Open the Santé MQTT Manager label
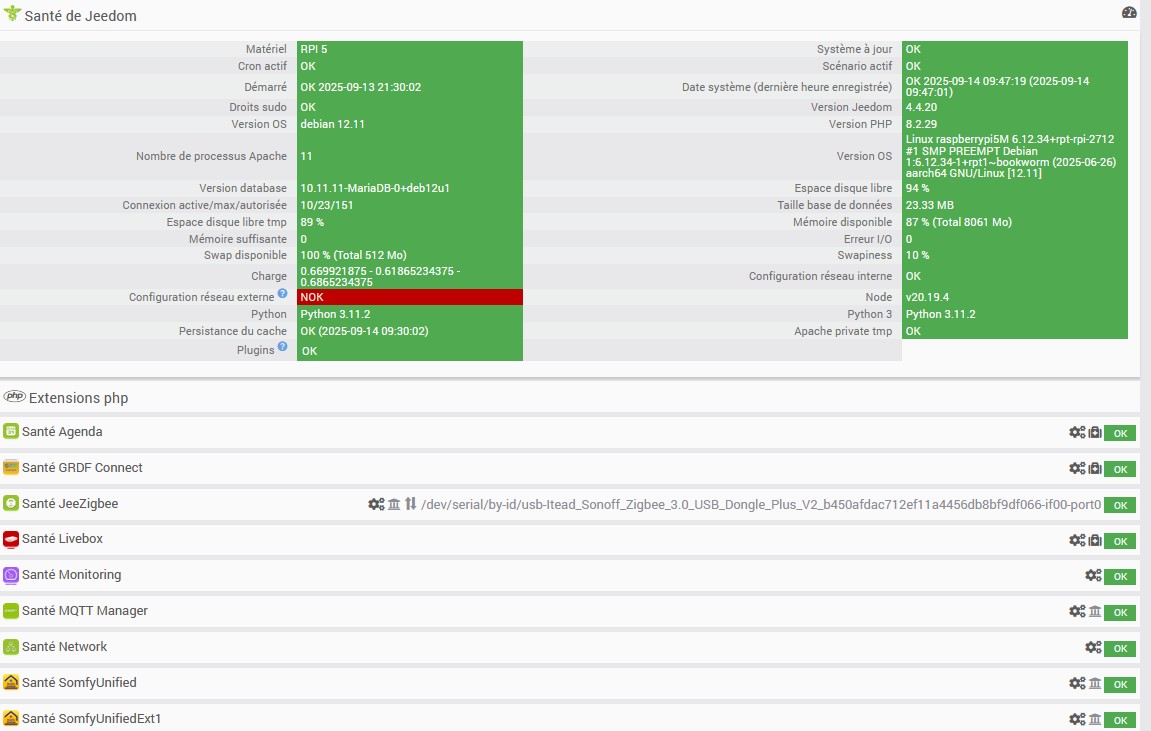1151x731 pixels. 85,611
